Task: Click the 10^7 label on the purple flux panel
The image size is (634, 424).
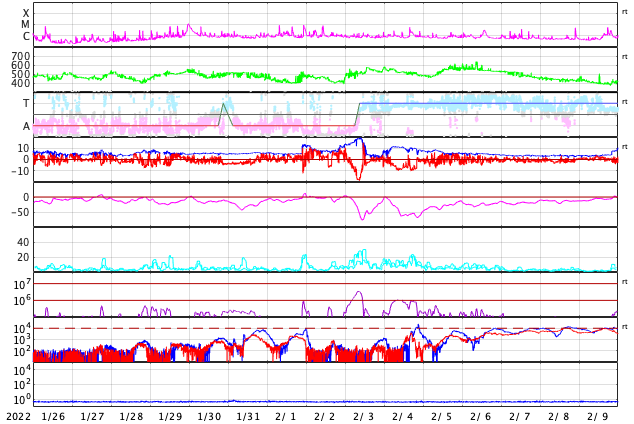Action: pyautogui.click(x=22, y=284)
